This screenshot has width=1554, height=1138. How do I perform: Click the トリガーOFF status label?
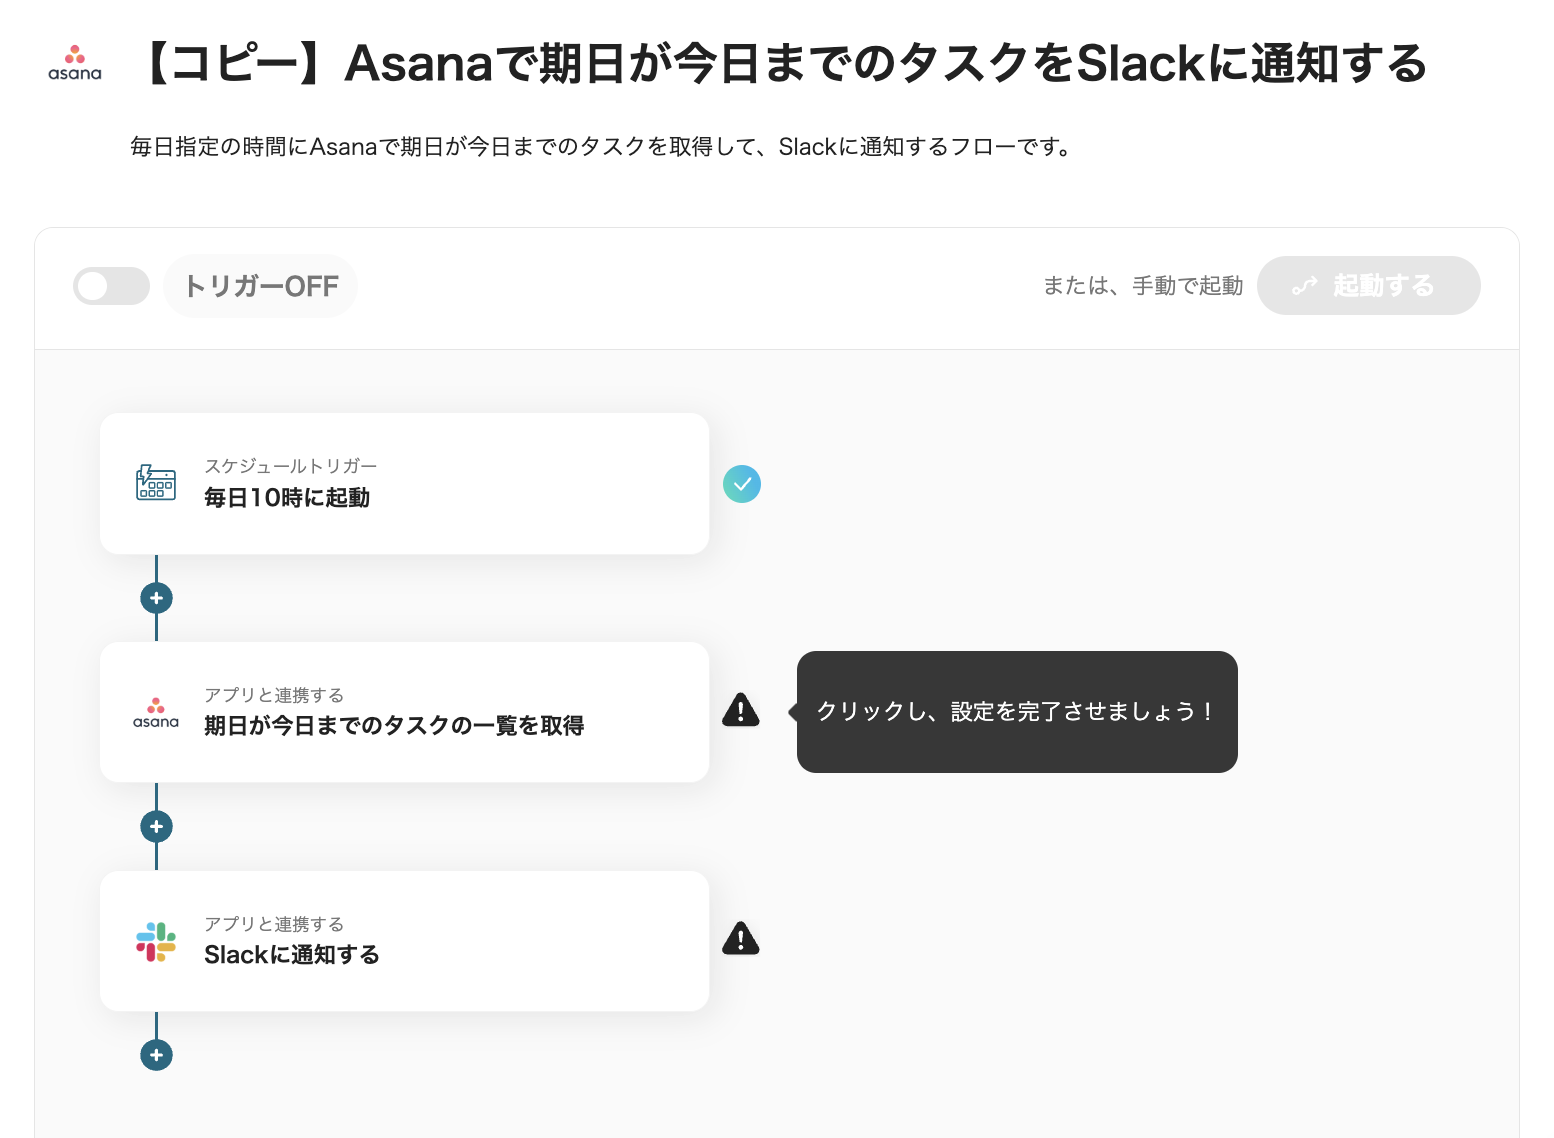click(261, 287)
